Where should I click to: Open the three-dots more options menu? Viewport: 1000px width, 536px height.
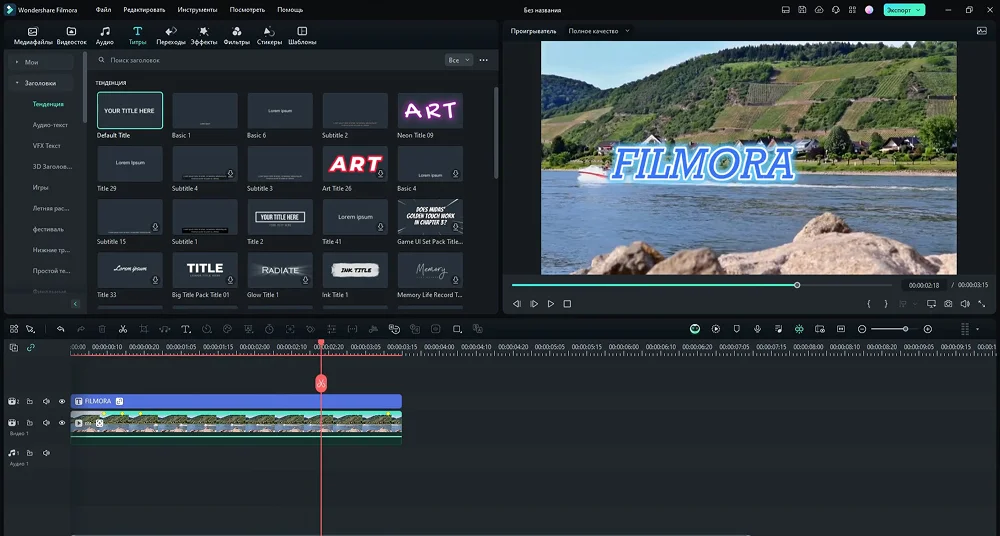point(483,60)
